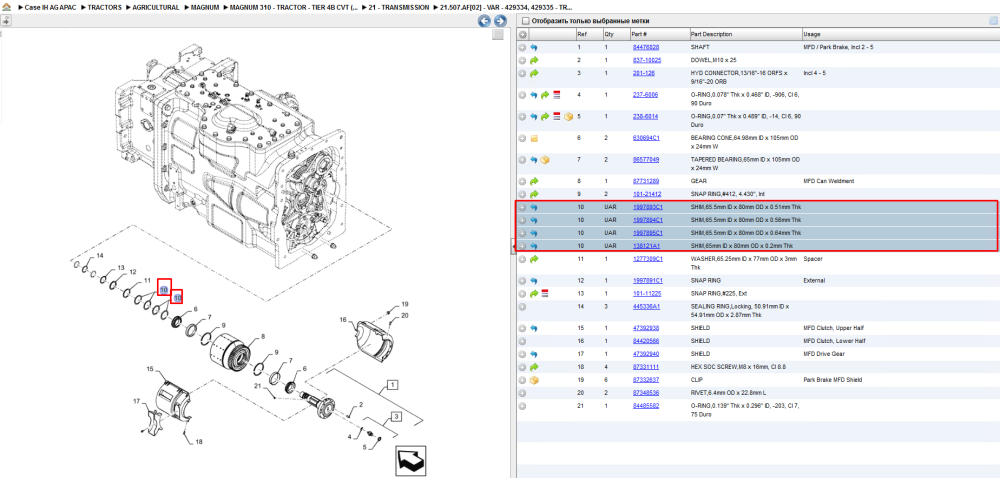Add shim 138121A1 via its plus icon
This screenshot has width=1000, height=478.
click(522, 246)
